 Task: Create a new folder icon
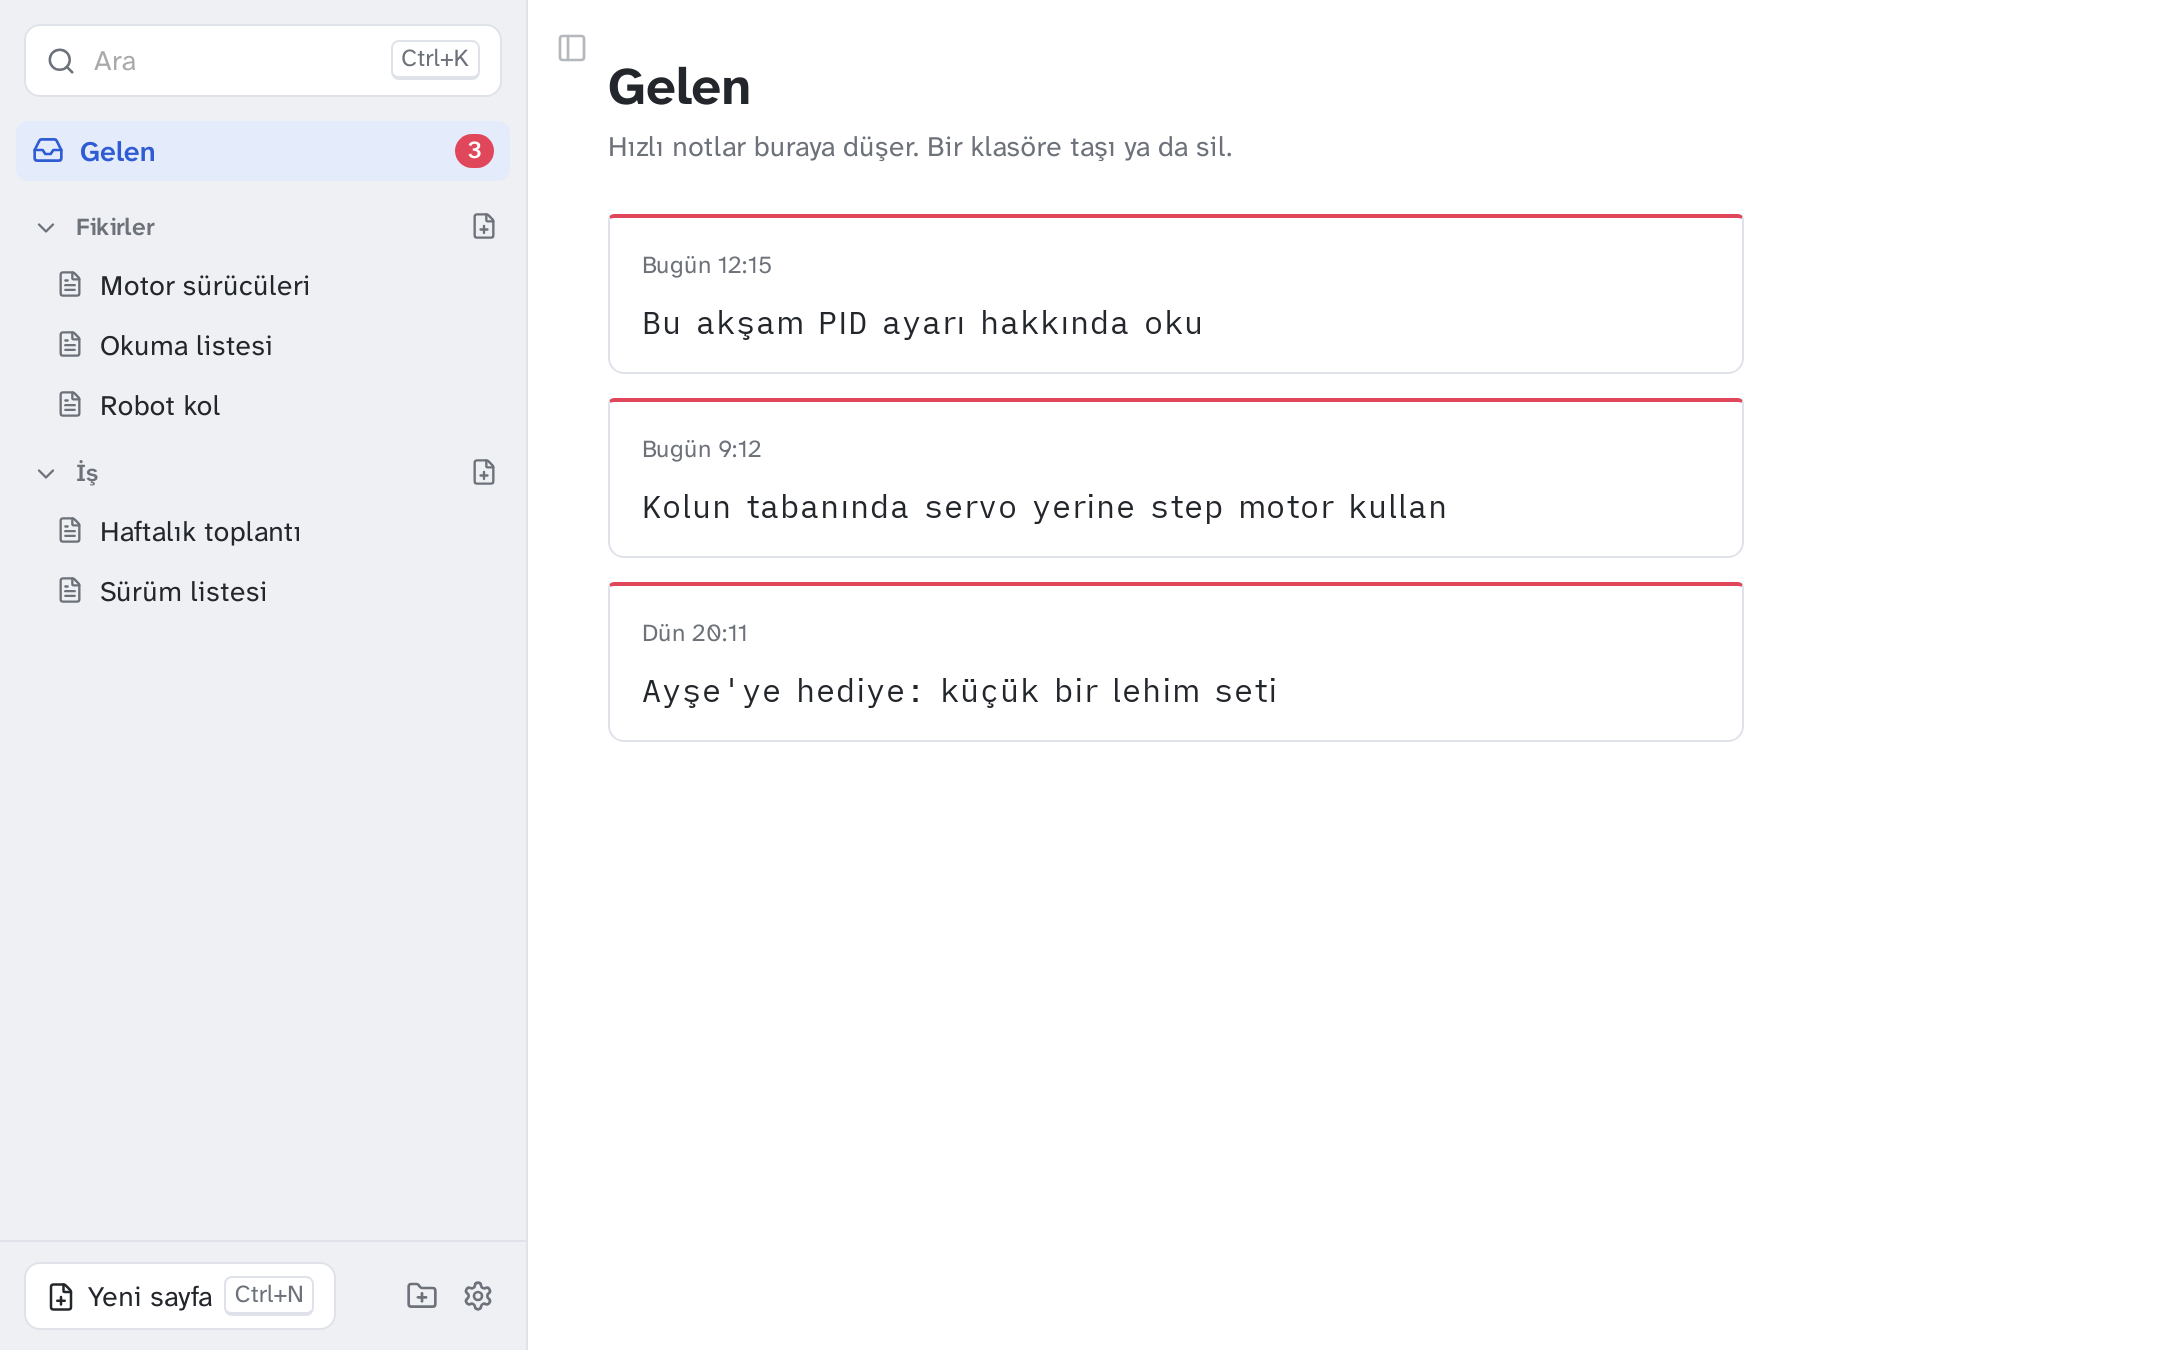pos(422,1296)
